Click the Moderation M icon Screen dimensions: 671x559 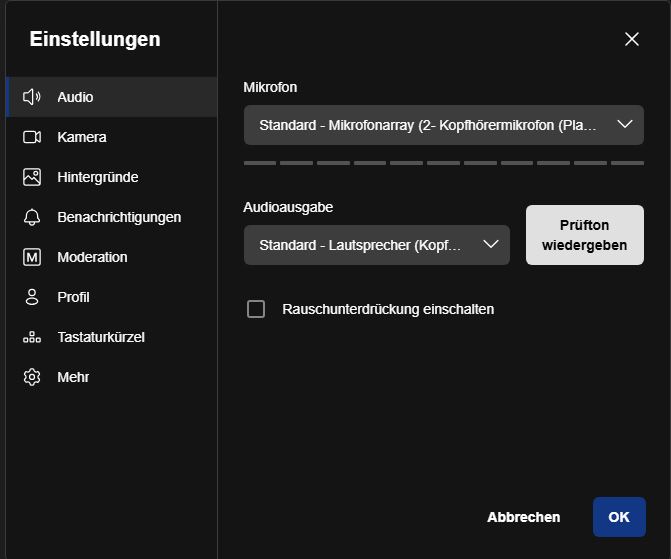(x=32, y=257)
